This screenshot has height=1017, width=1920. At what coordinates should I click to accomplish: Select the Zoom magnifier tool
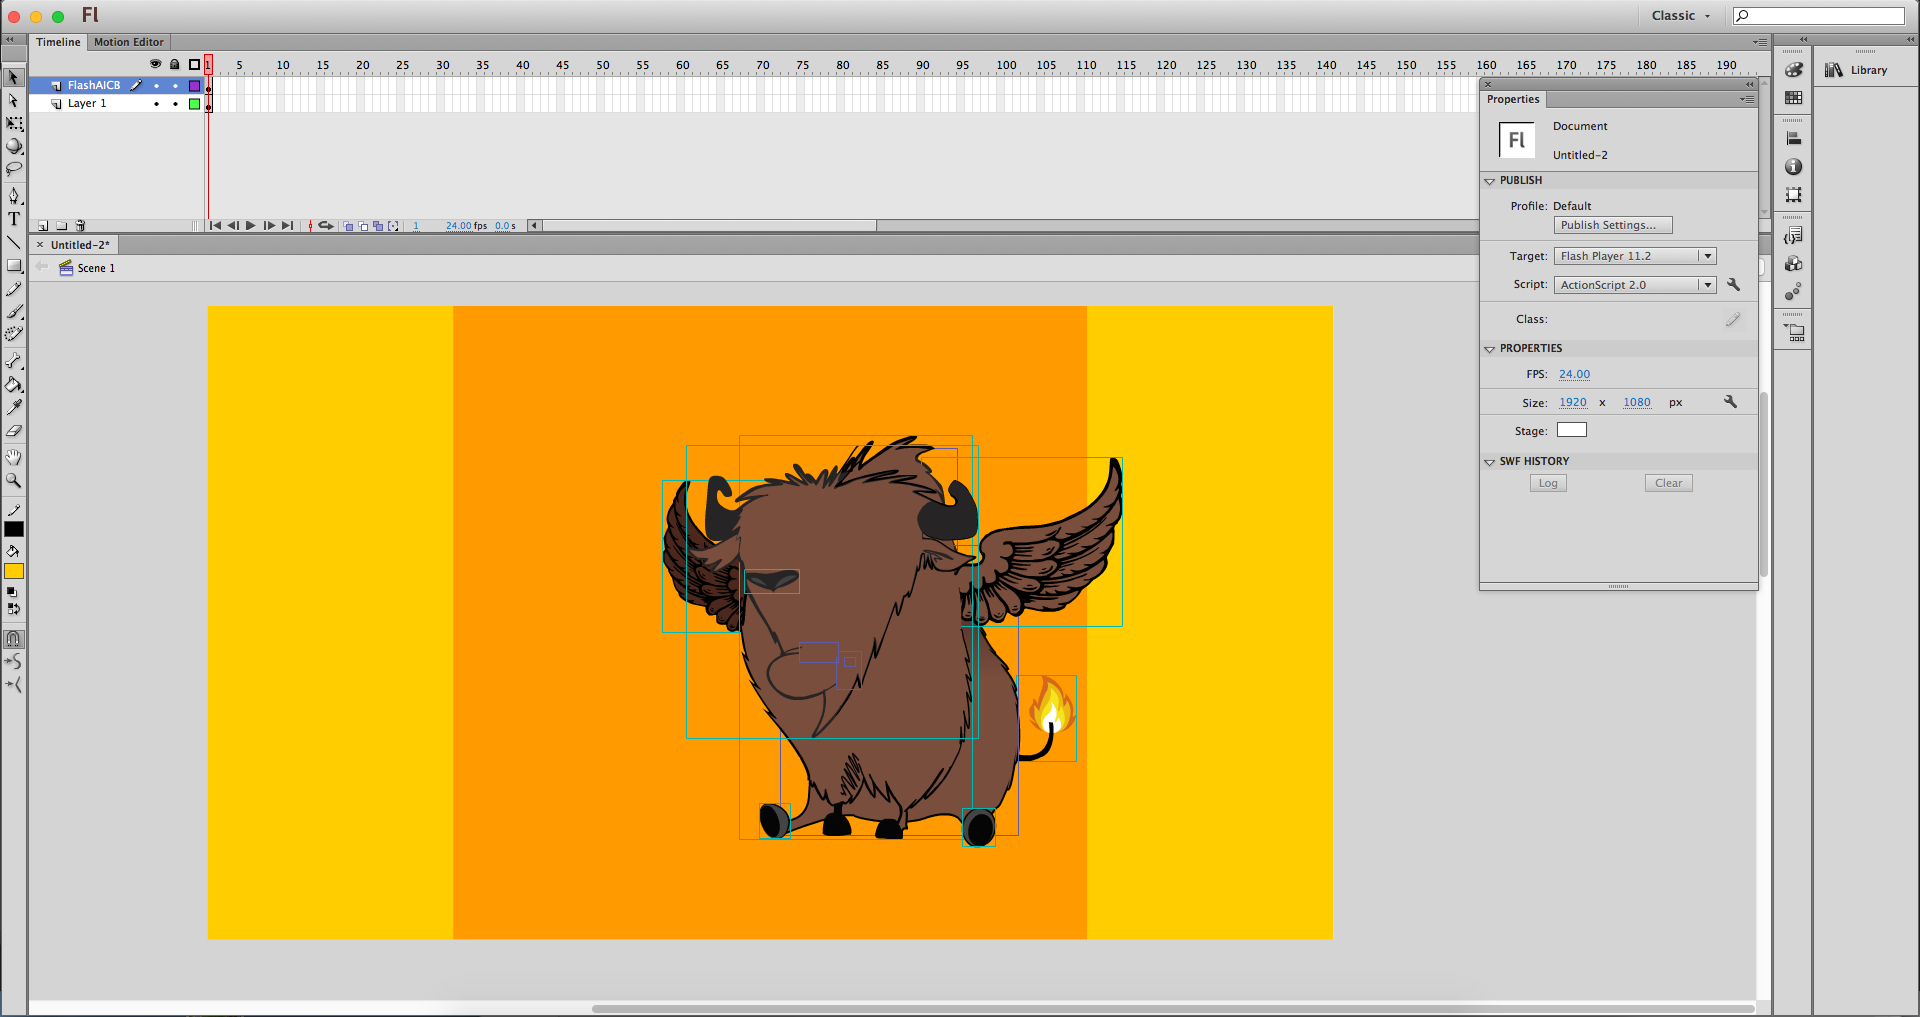coord(14,480)
